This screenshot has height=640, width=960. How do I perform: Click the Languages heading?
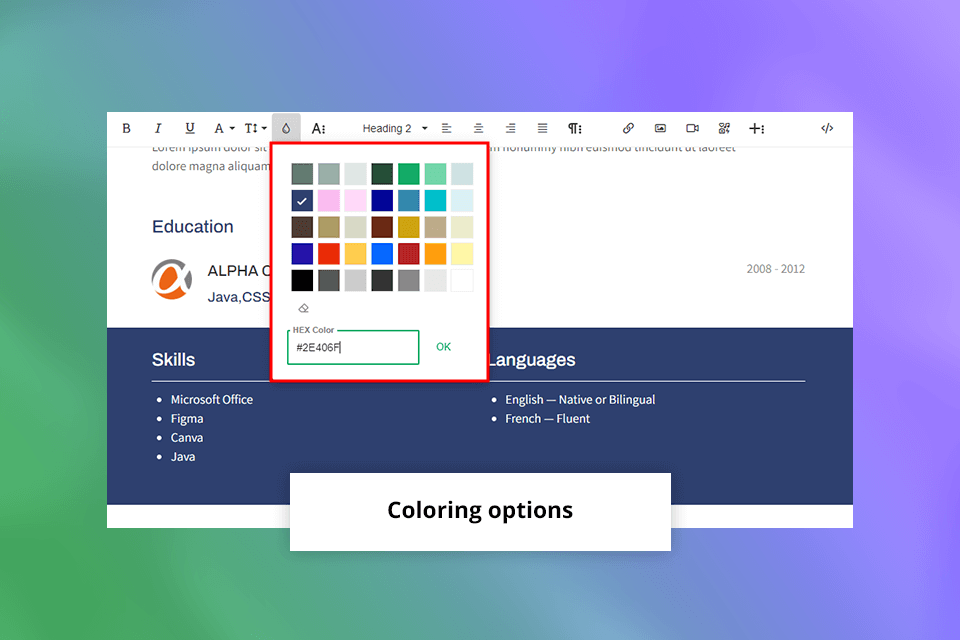pyautogui.click(x=531, y=360)
